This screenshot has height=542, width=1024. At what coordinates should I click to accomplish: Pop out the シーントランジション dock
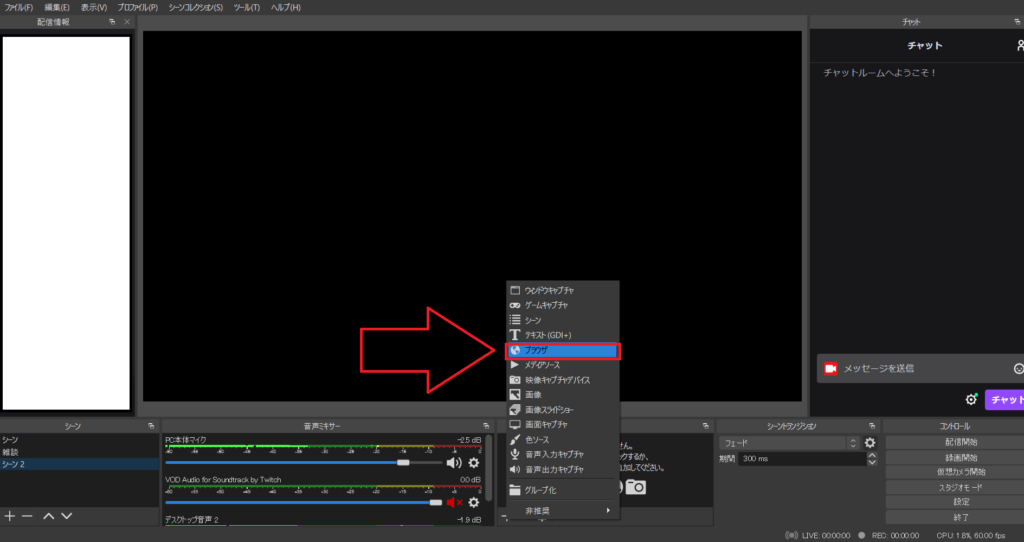pyautogui.click(x=872, y=426)
